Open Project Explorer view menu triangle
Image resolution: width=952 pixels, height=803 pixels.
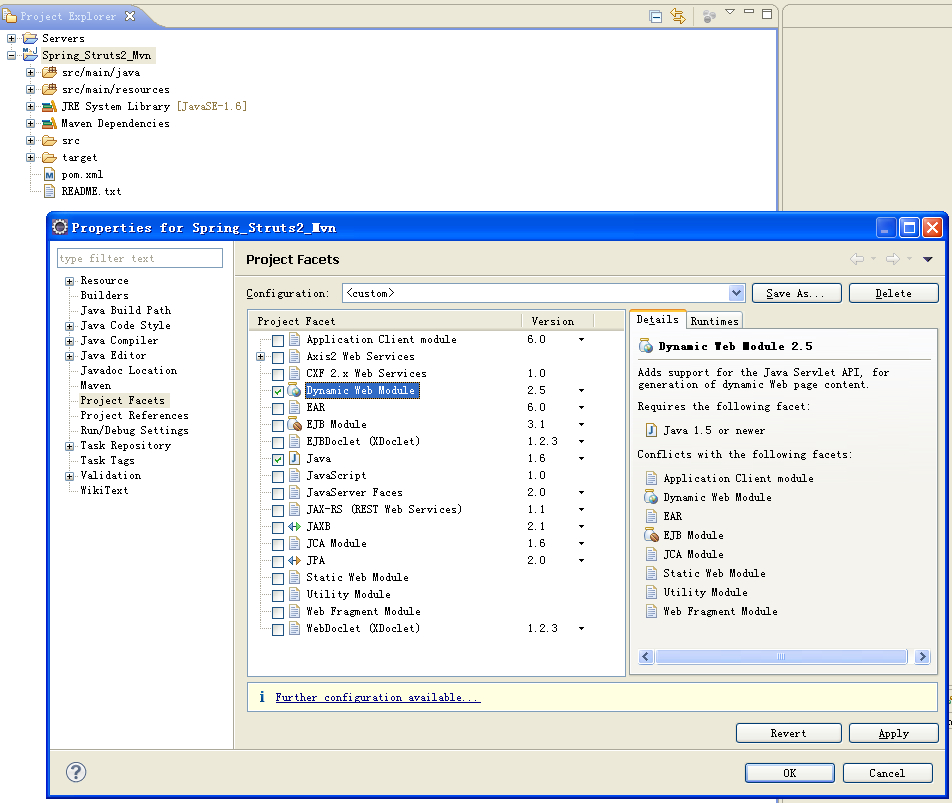pyautogui.click(x=730, y=12)
